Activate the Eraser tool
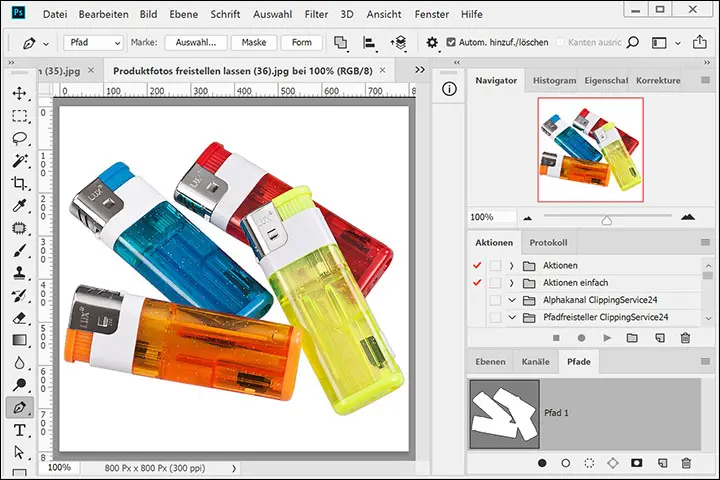 click(x=19, y=318)
